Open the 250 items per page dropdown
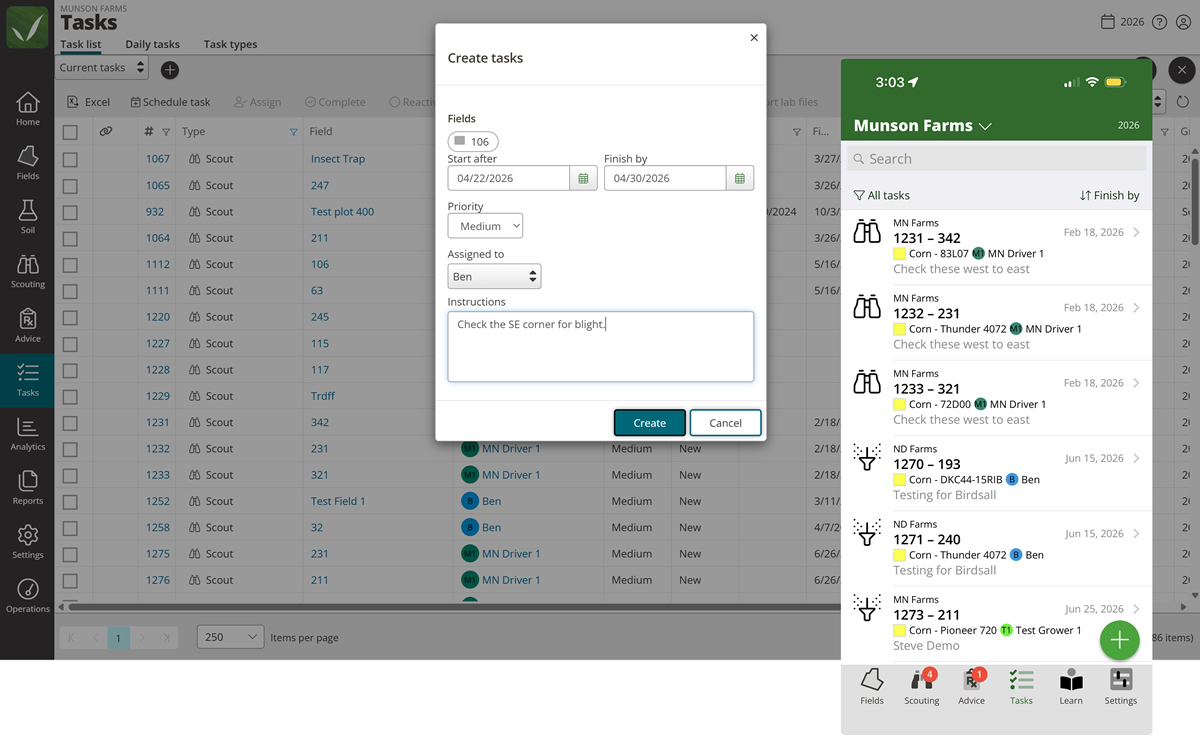Viewport: 1200px width, 751px height. tap(229, 637)
